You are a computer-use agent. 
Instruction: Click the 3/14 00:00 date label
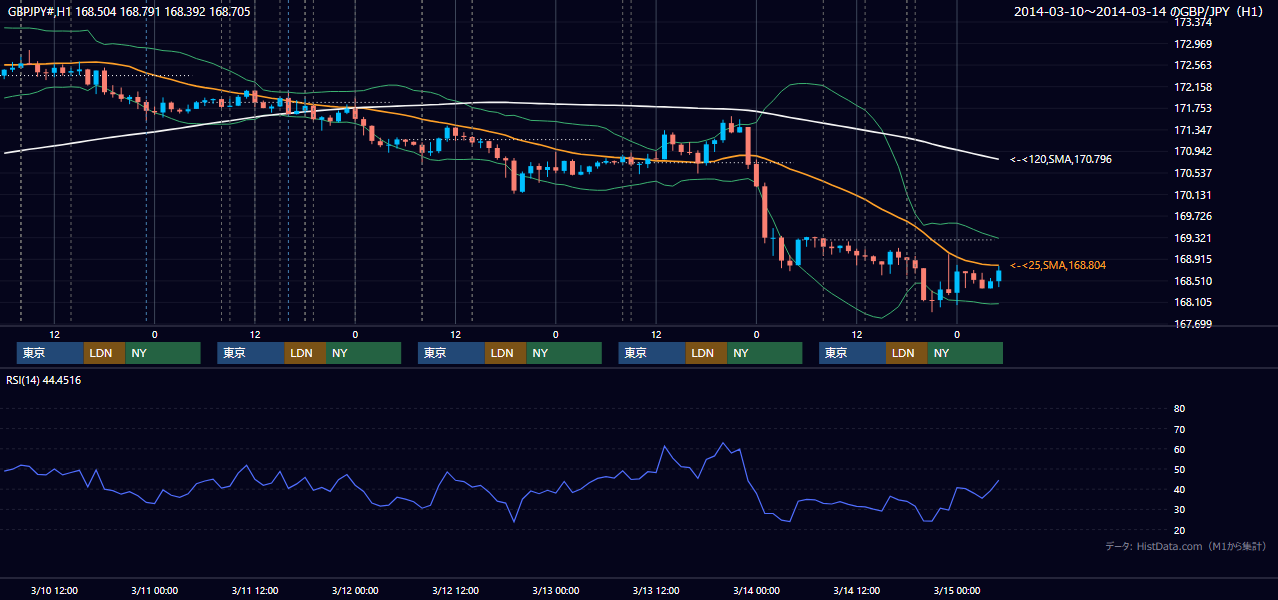[756, 590]
